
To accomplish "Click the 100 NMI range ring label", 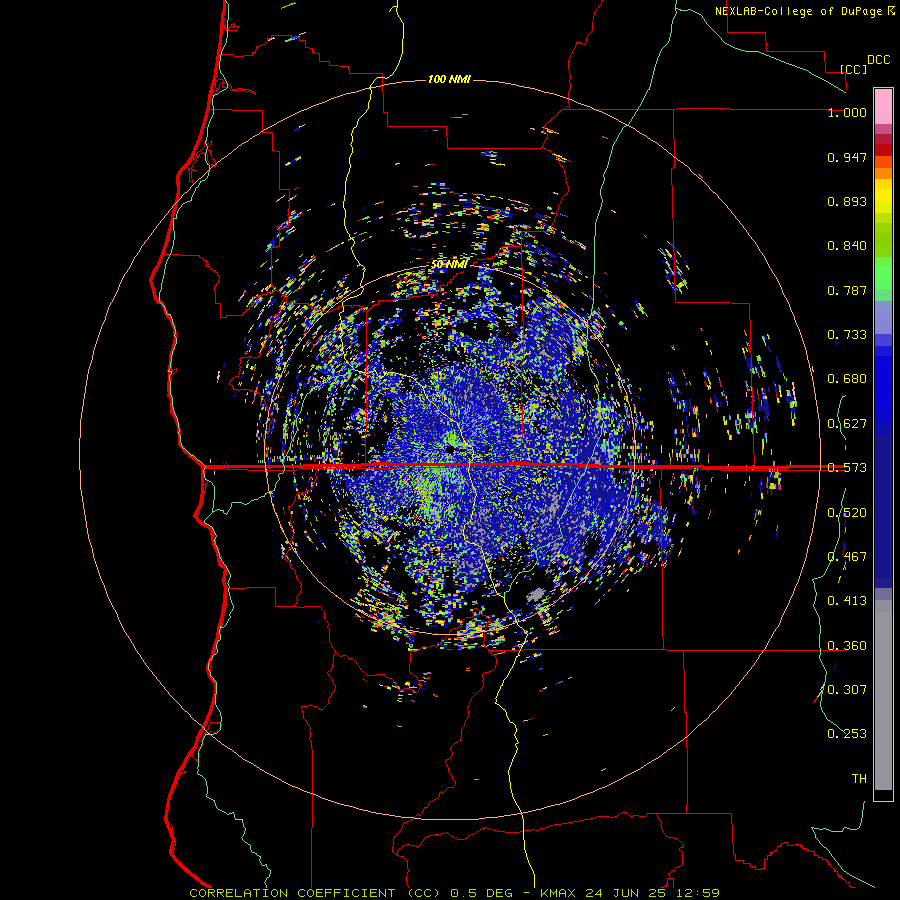I will 449,79.
